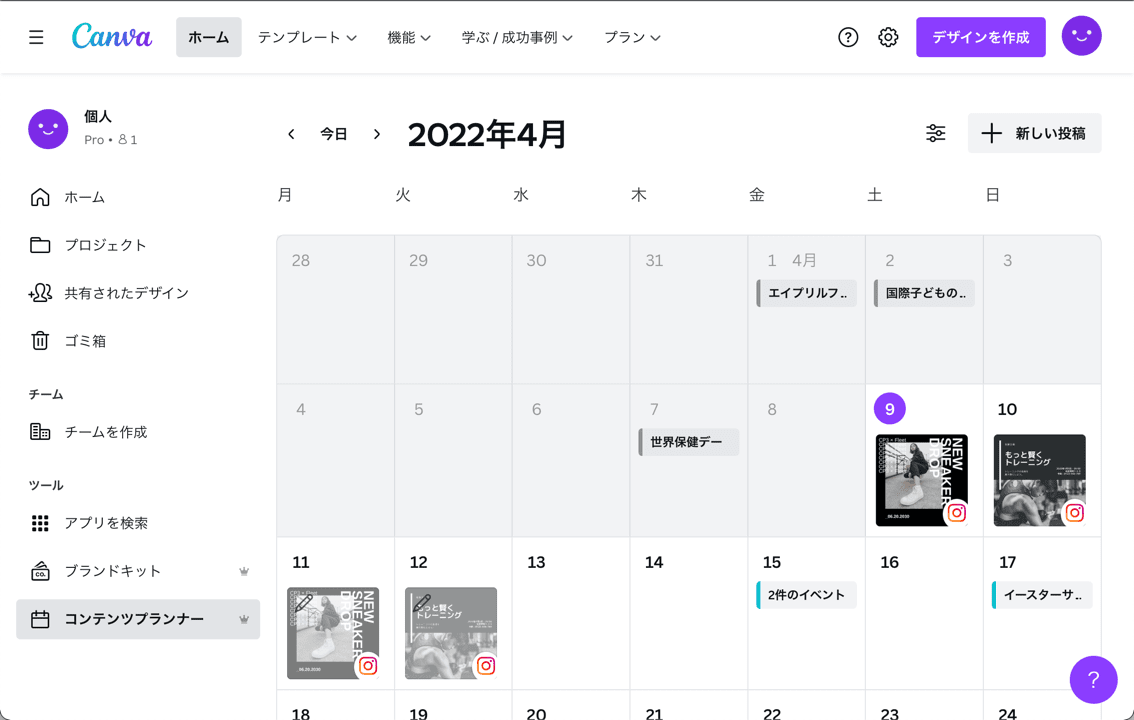1134x720 pixels.
Task: Open the 学ぶ/成功事例 menu
Action: coord(518,37)
